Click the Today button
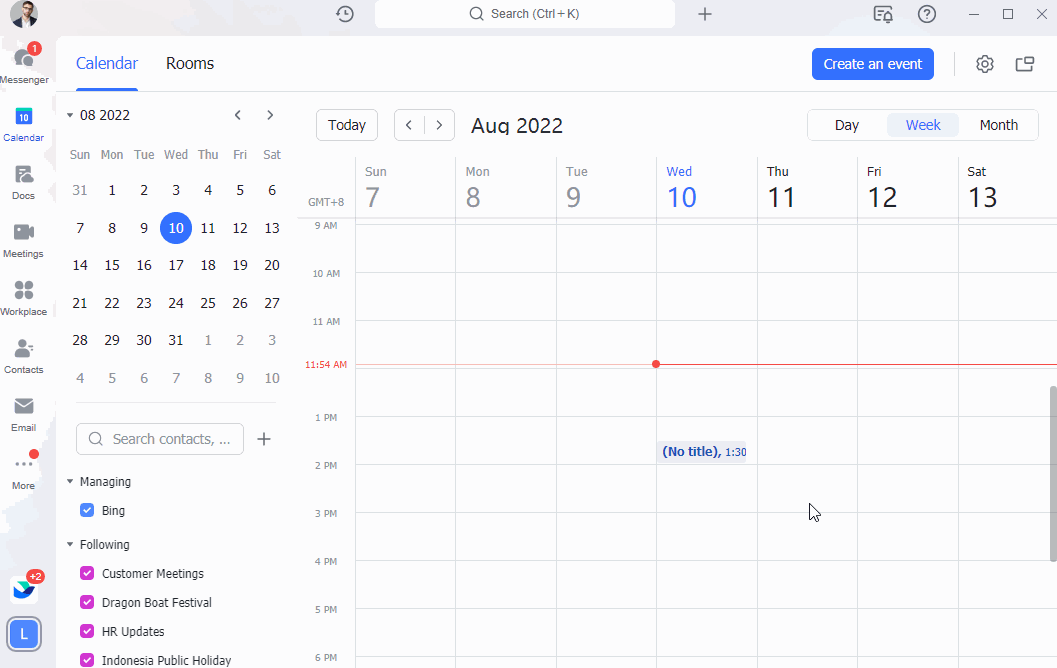This screenshot has height=668, width=1057. point(347,125)
